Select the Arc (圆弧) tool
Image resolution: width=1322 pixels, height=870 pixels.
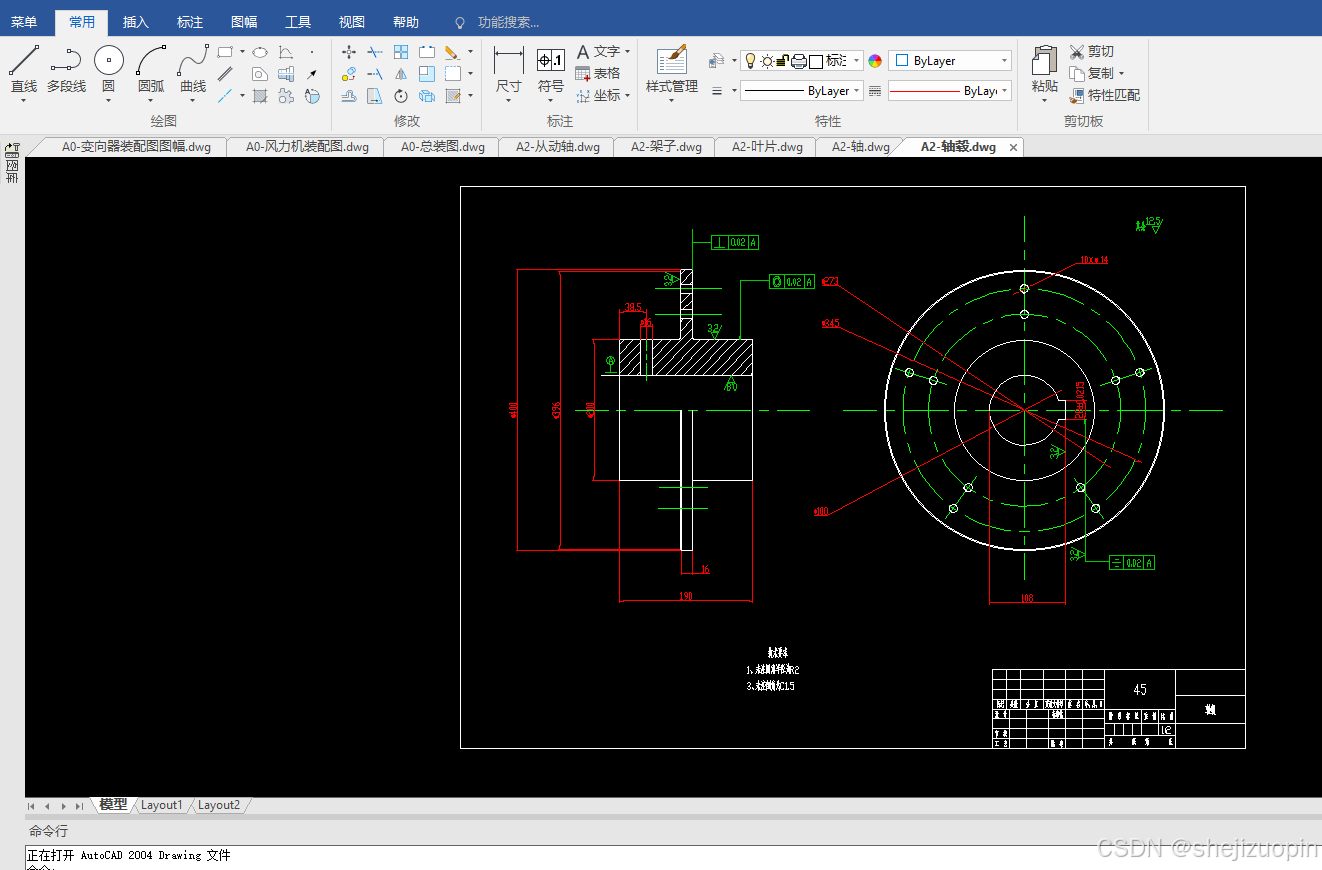[x=151, y=68]
